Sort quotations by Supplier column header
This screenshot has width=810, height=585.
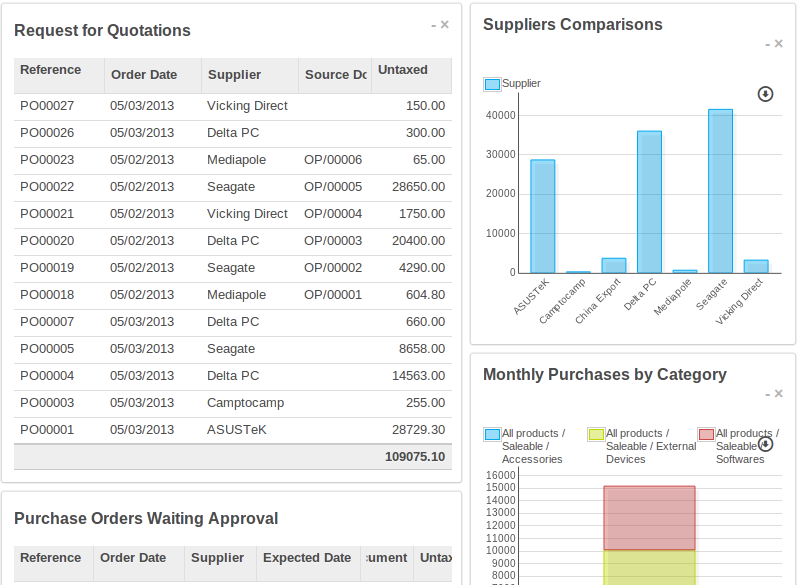click(234, 75)
